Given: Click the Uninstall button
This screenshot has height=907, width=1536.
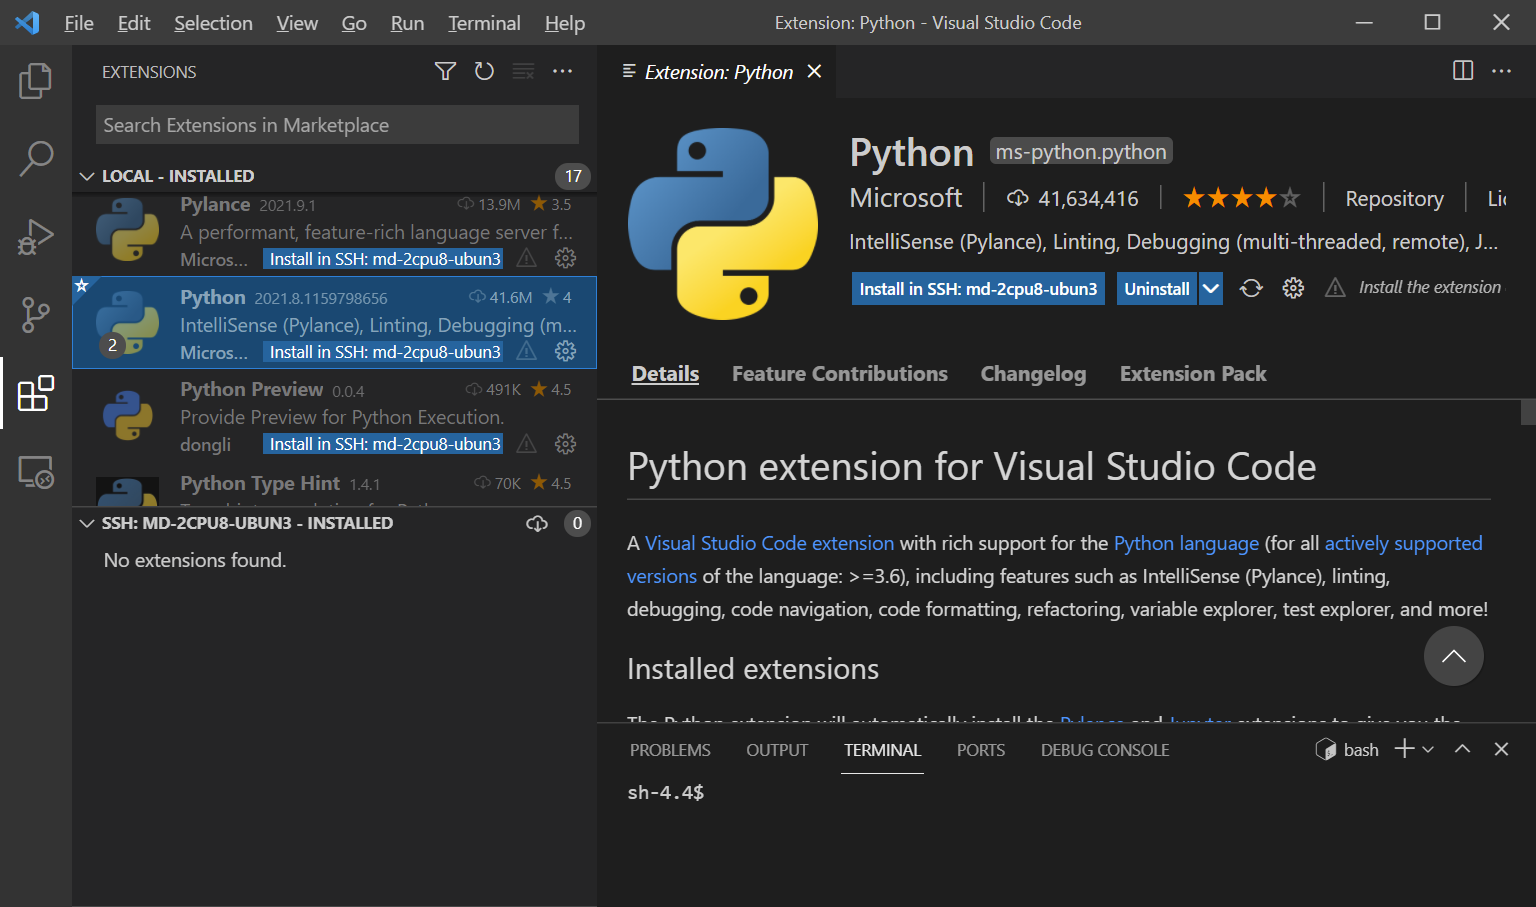Looking at the screenshot, I should click(1157, 288).
